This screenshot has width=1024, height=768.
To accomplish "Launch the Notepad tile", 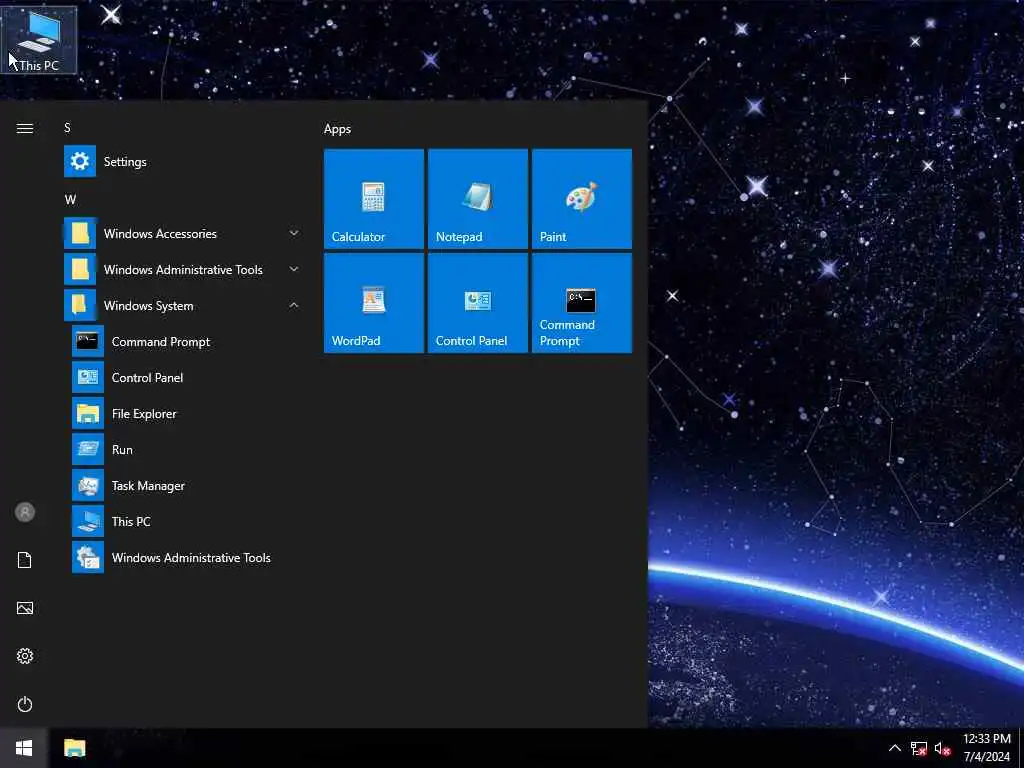I will 477,199.
